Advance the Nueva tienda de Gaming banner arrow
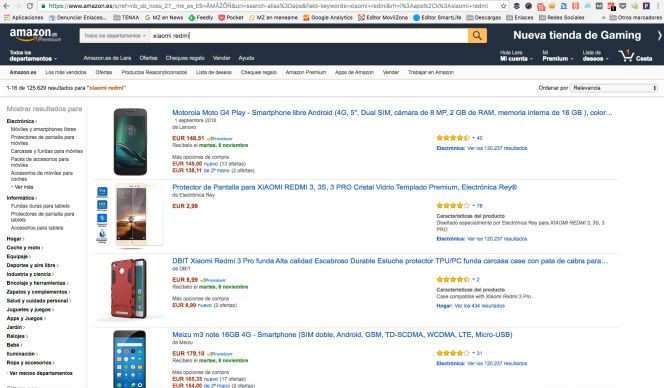Viewport: 664px width, 388px height. coord(659,36)
